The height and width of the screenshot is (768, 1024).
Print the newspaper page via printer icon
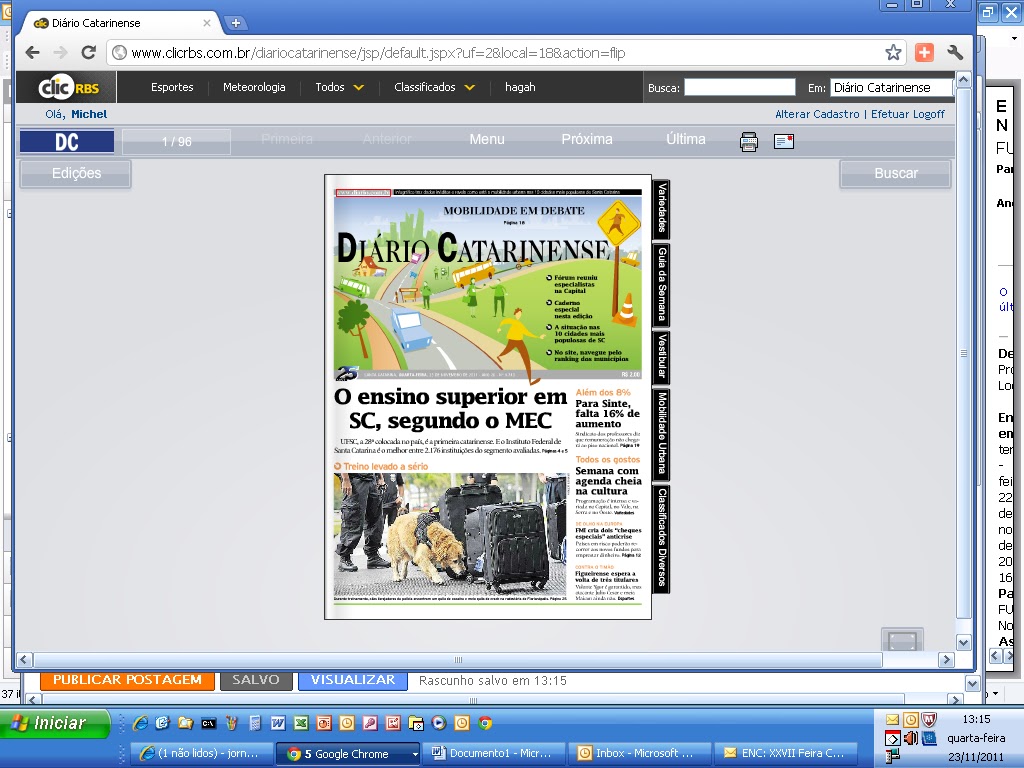pyautogui.click(x=748, y=141)
